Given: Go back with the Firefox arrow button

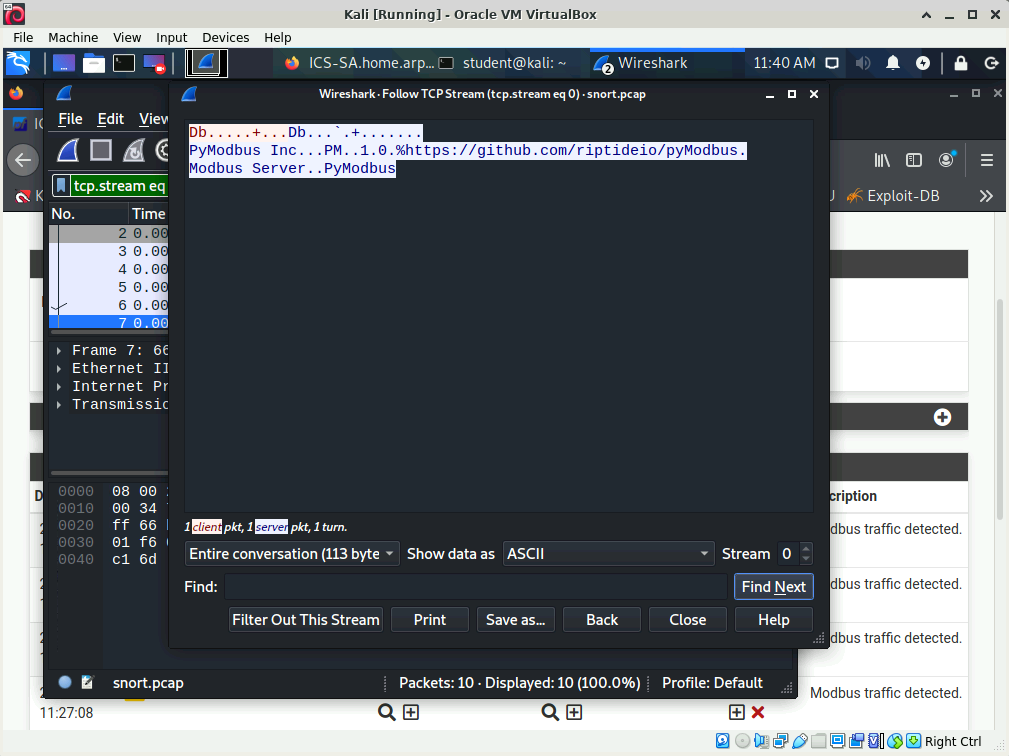Looking at the screenshot, I should 23,160.
